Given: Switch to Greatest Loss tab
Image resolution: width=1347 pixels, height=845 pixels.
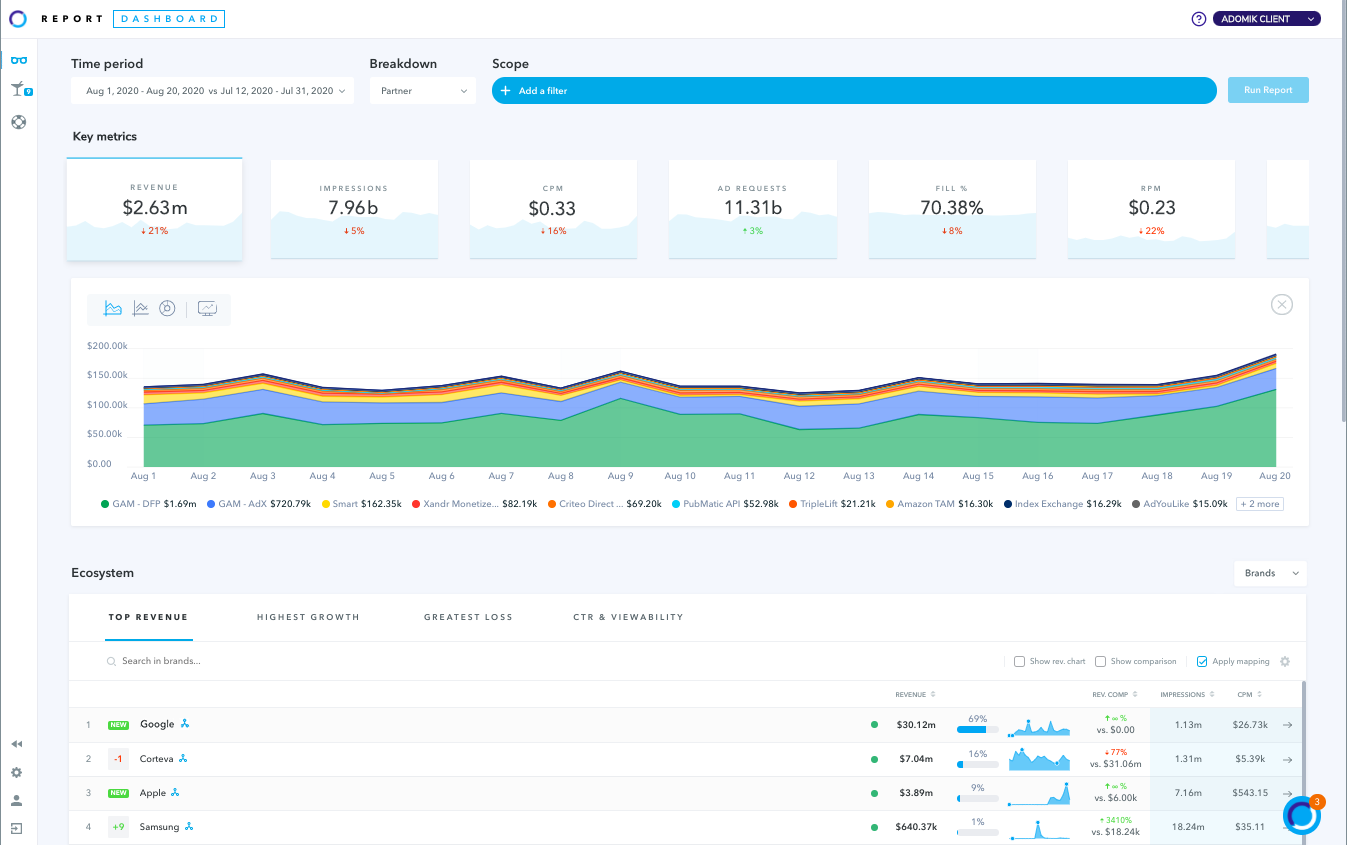Looking at the screenshot, I should pyautogui.click(x=468, y=617).
